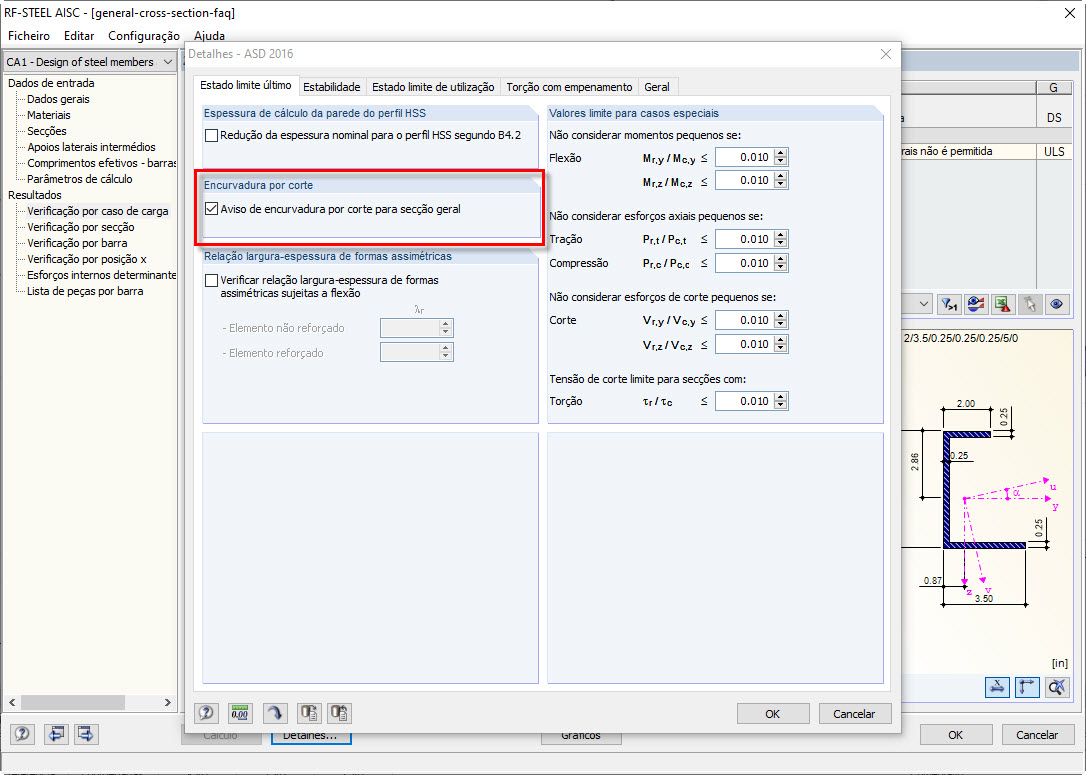Open the help icon in Detalhes dialog
Image resolution: width=1086 pixels, height=775 pixels.
click(206, 713)
